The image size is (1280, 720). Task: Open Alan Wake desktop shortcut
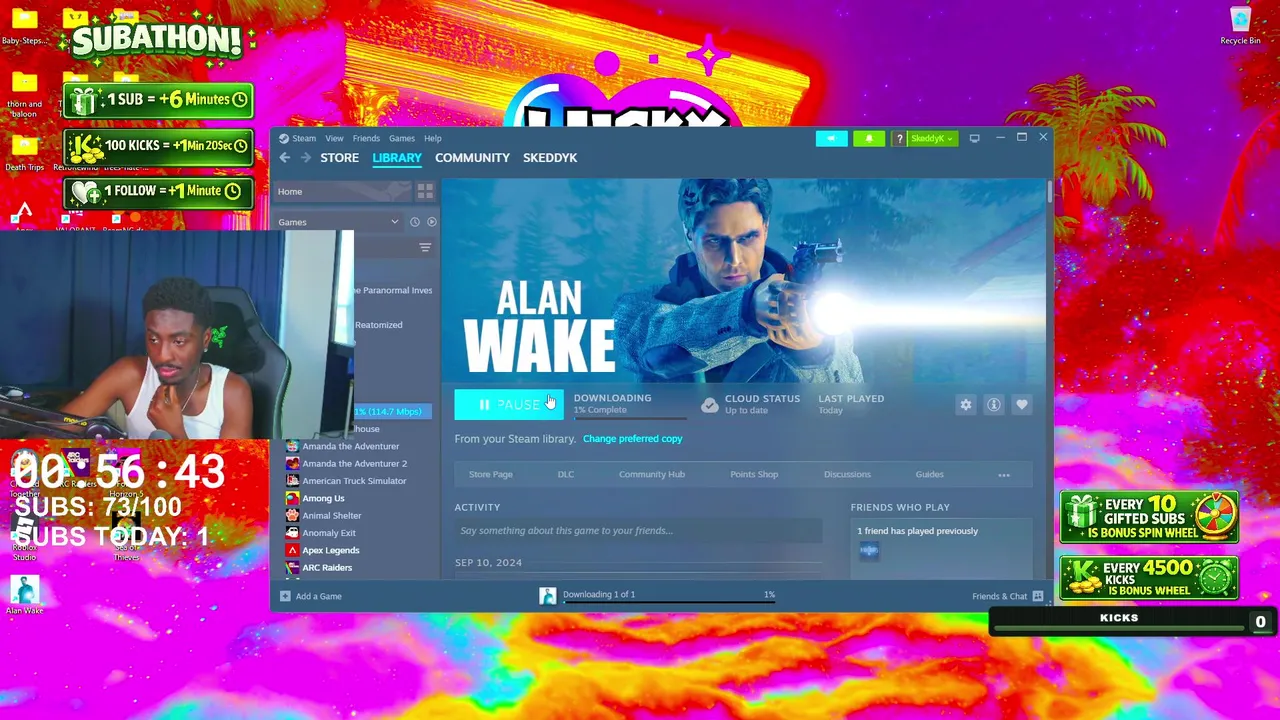[x=24, y=596]
